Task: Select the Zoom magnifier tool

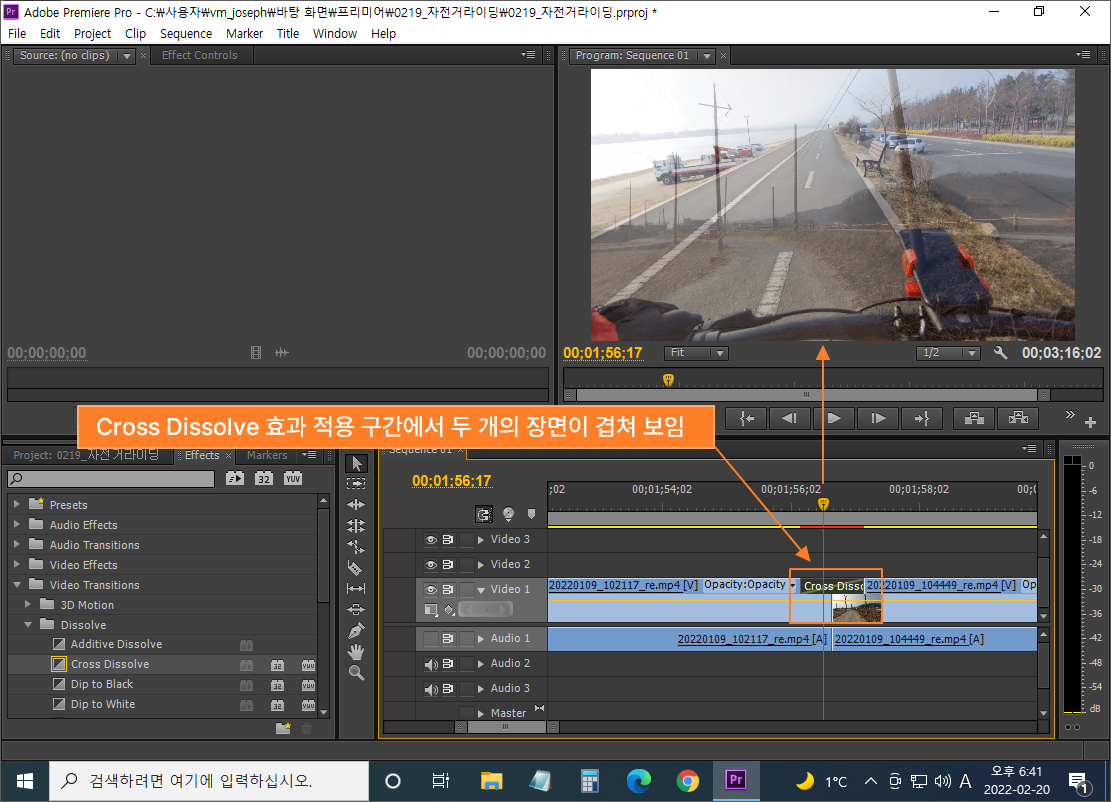Action: (x=356, y=673)
